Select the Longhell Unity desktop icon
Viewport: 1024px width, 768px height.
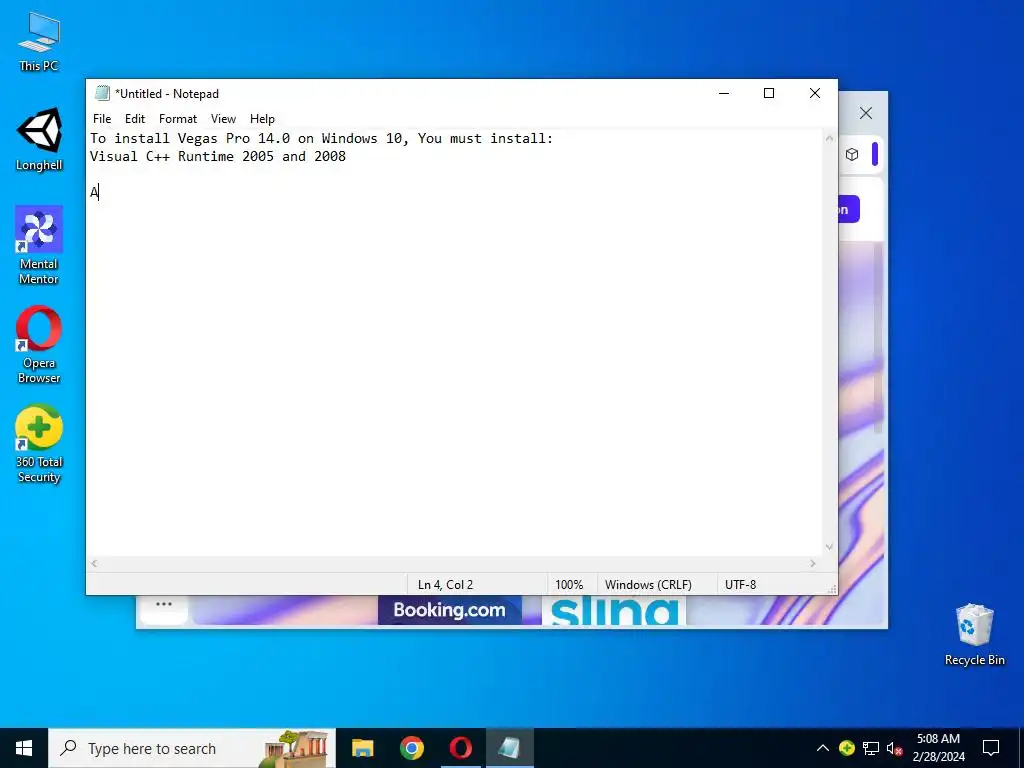tap(39, 140)
